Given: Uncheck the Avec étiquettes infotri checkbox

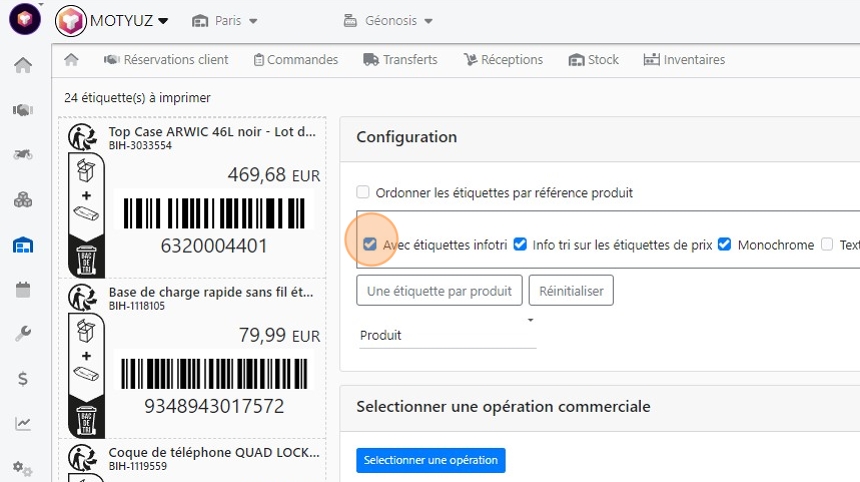Looking at the screenshot, I should coord(370,244).
